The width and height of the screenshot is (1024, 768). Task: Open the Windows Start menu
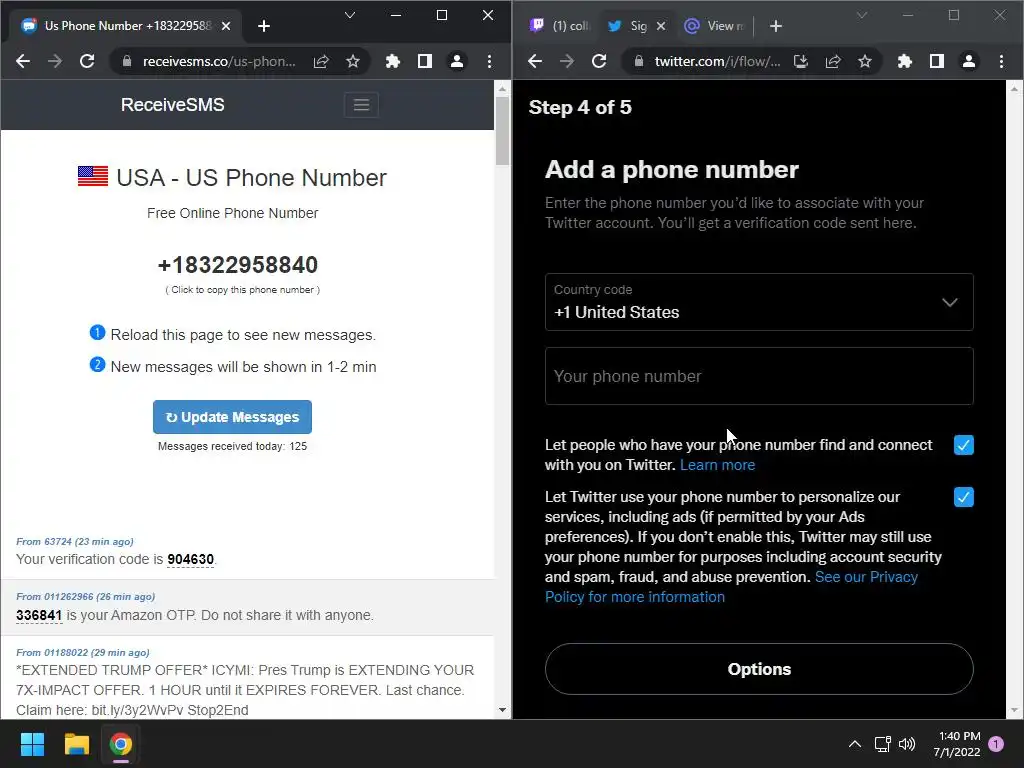[x=32, y=744]
